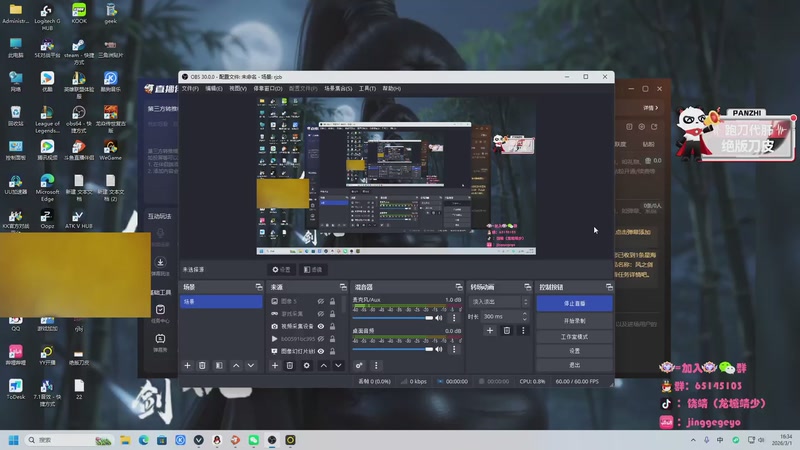Move scene down arrow in Scenes panel
This screenshot has width=800, height=450.
(x=251, y=365)
